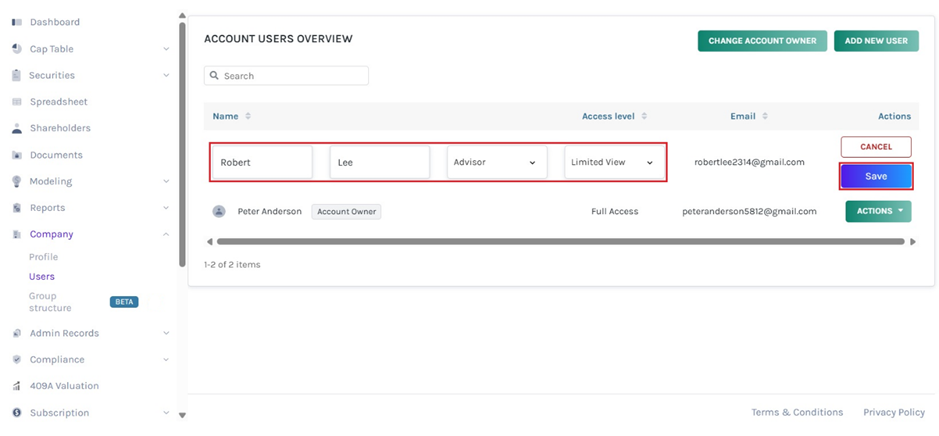Open the Limited View access dropdown
The image size is (939, 436).
(614, 162)
